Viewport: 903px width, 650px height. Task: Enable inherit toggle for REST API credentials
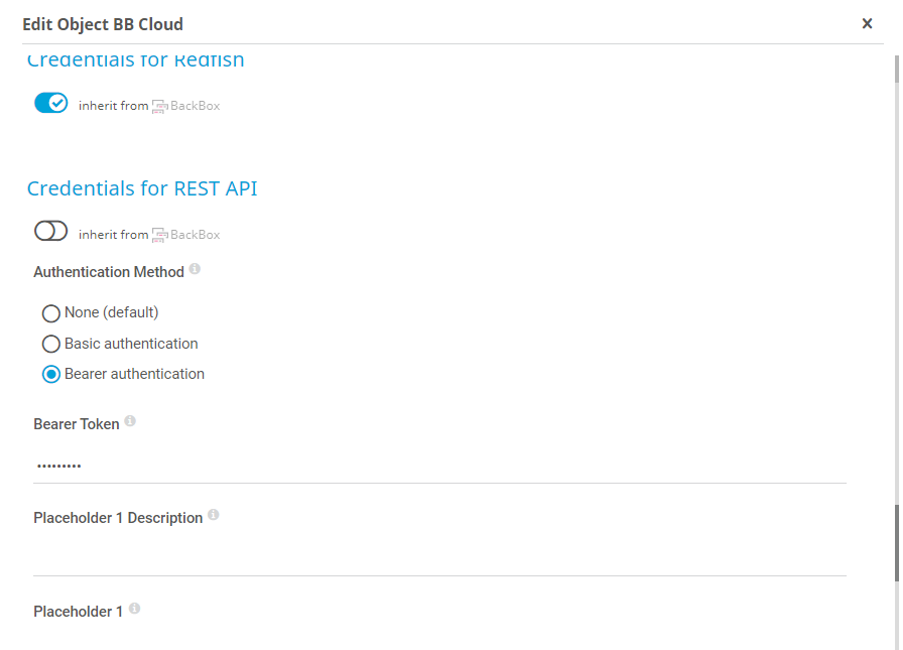(50, 232)
